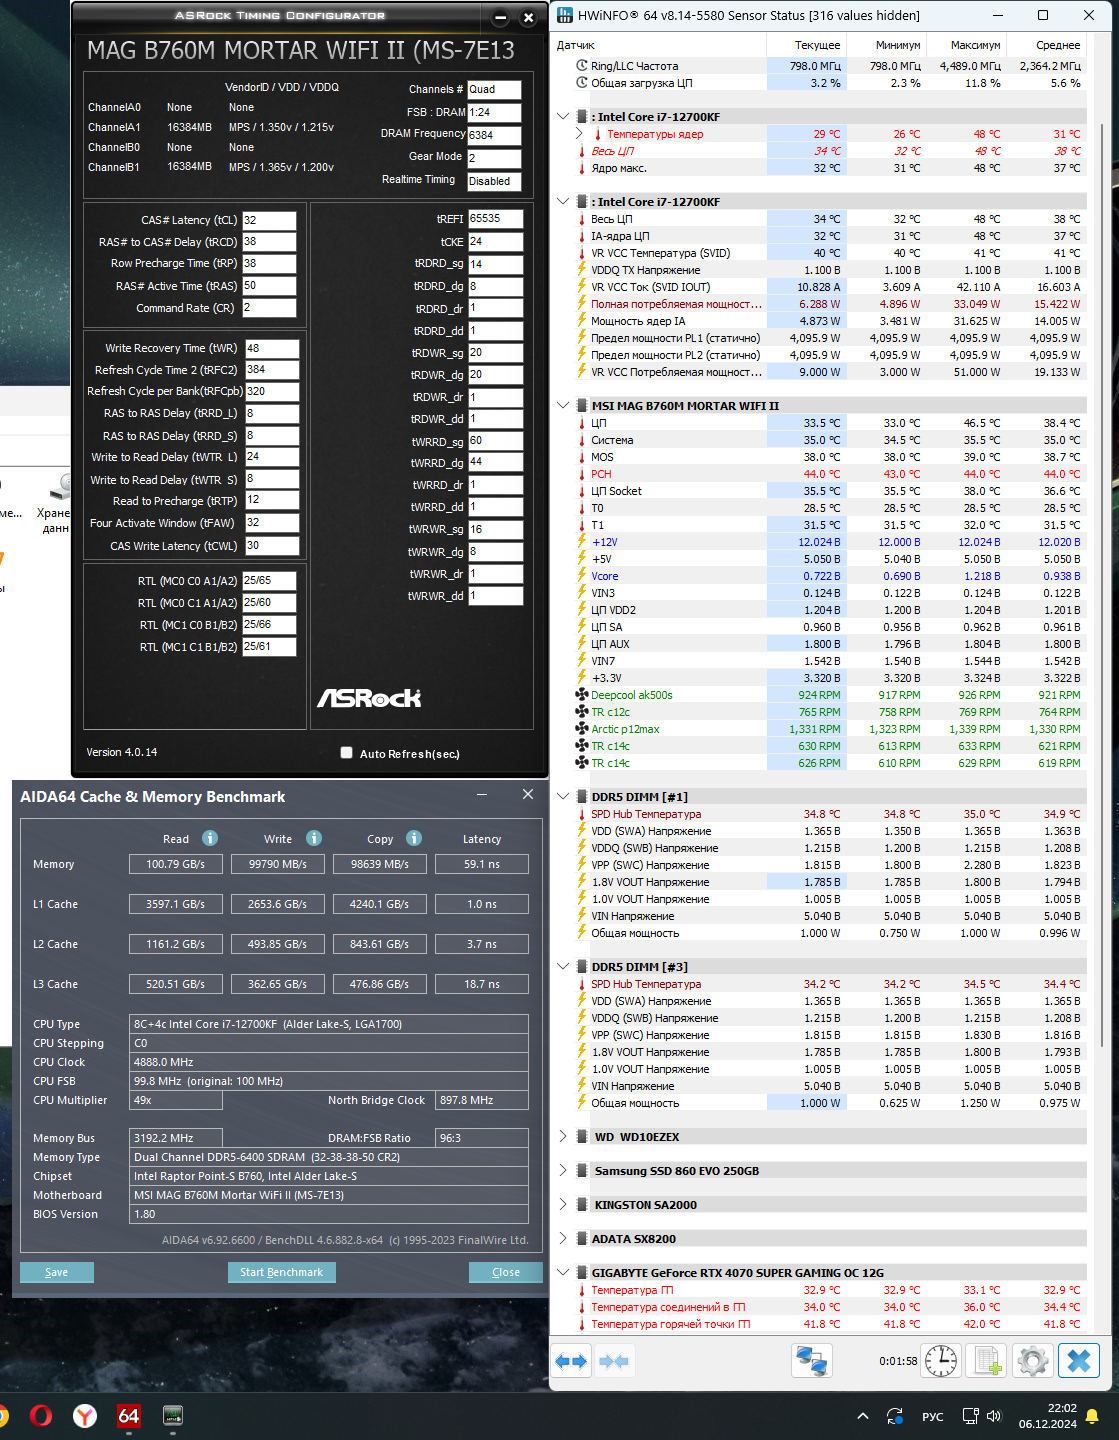Viewport: 1119px width, 1440px height.
Task: Expand Samsung SSD 860 EVO 250GB group
Action: click(x=563, y=1170)
